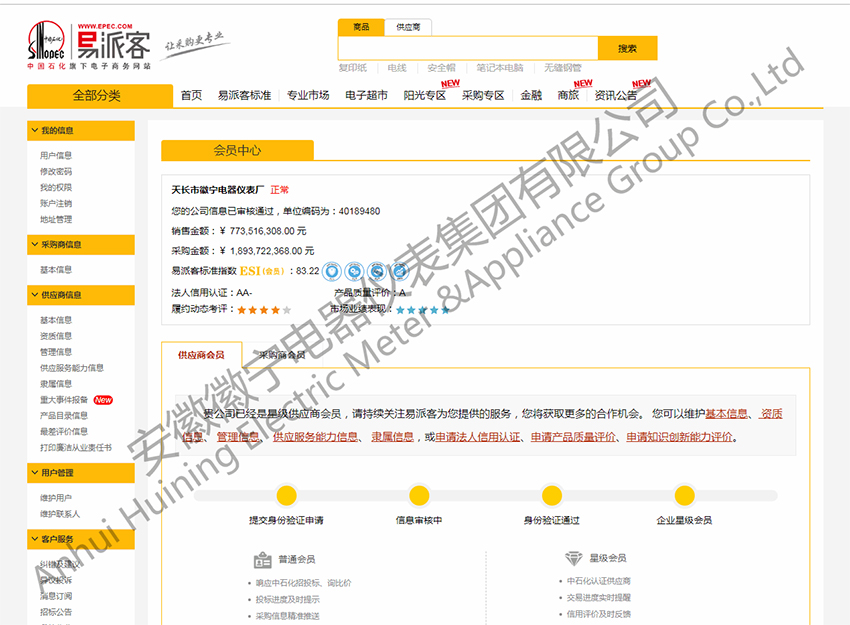Click the 企业星级会员 progress step dot
The height and width of the screenshot is (625, 850).
point(684,495)
